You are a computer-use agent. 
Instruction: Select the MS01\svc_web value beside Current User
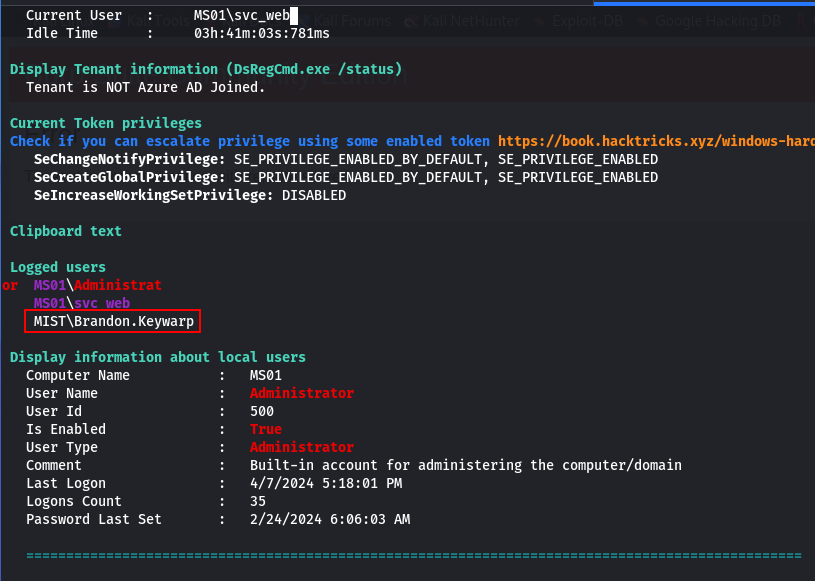point(242,16)
